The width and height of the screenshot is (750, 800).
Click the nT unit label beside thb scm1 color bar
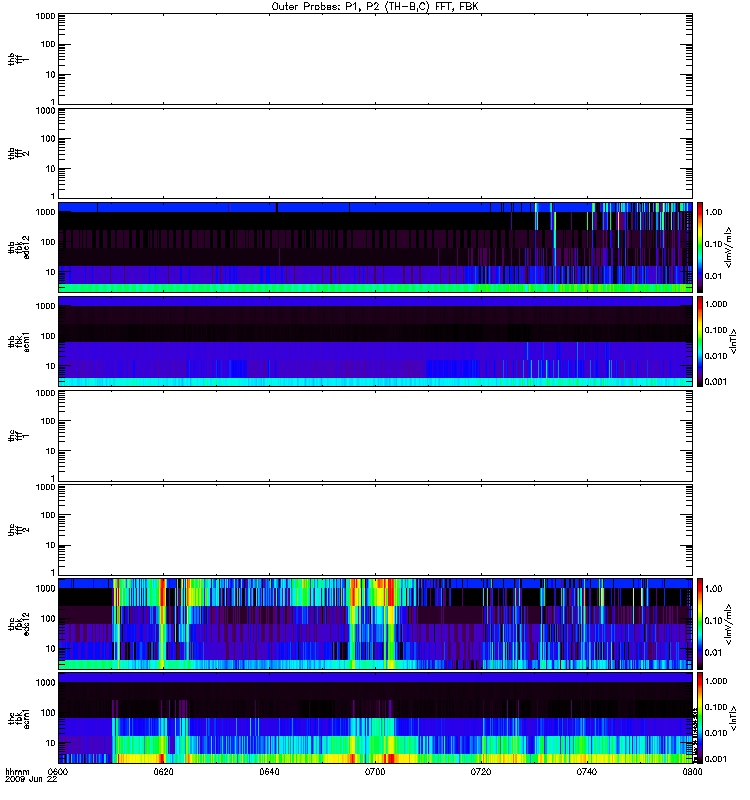733,341
